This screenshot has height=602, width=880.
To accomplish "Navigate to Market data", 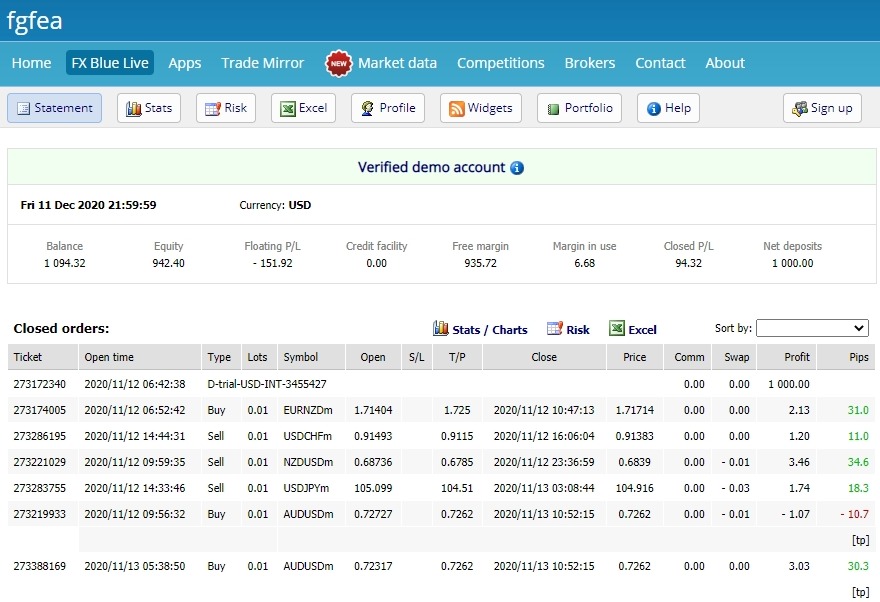I will coord(397,63).
